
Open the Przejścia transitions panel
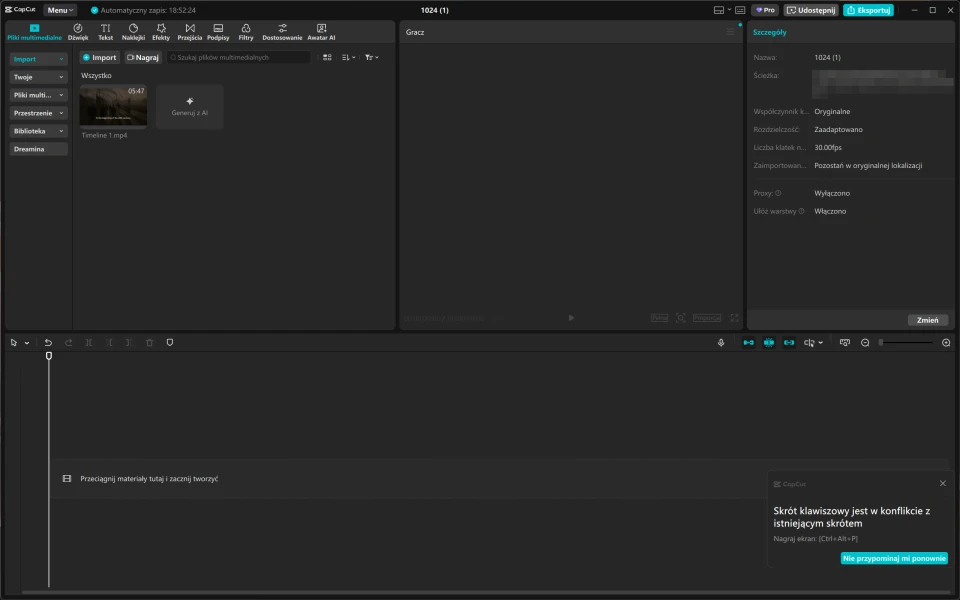pos(190,31)
